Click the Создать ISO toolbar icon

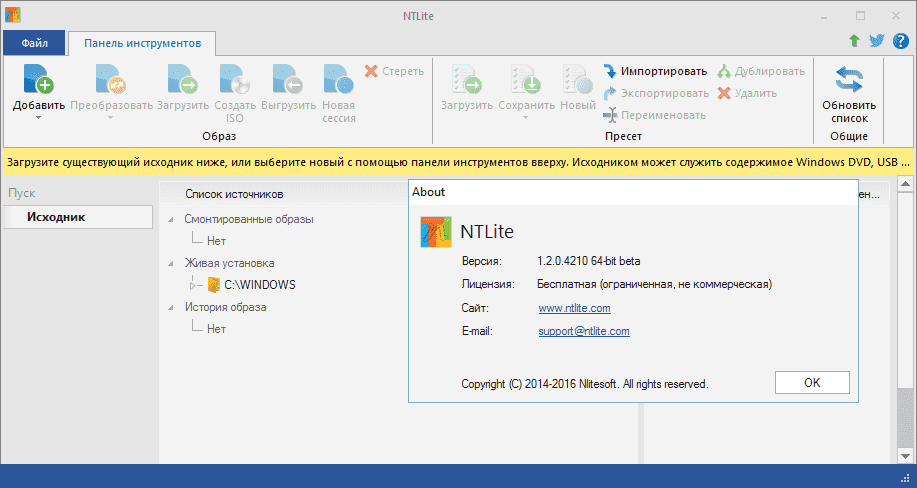click(x=234, y=79)
